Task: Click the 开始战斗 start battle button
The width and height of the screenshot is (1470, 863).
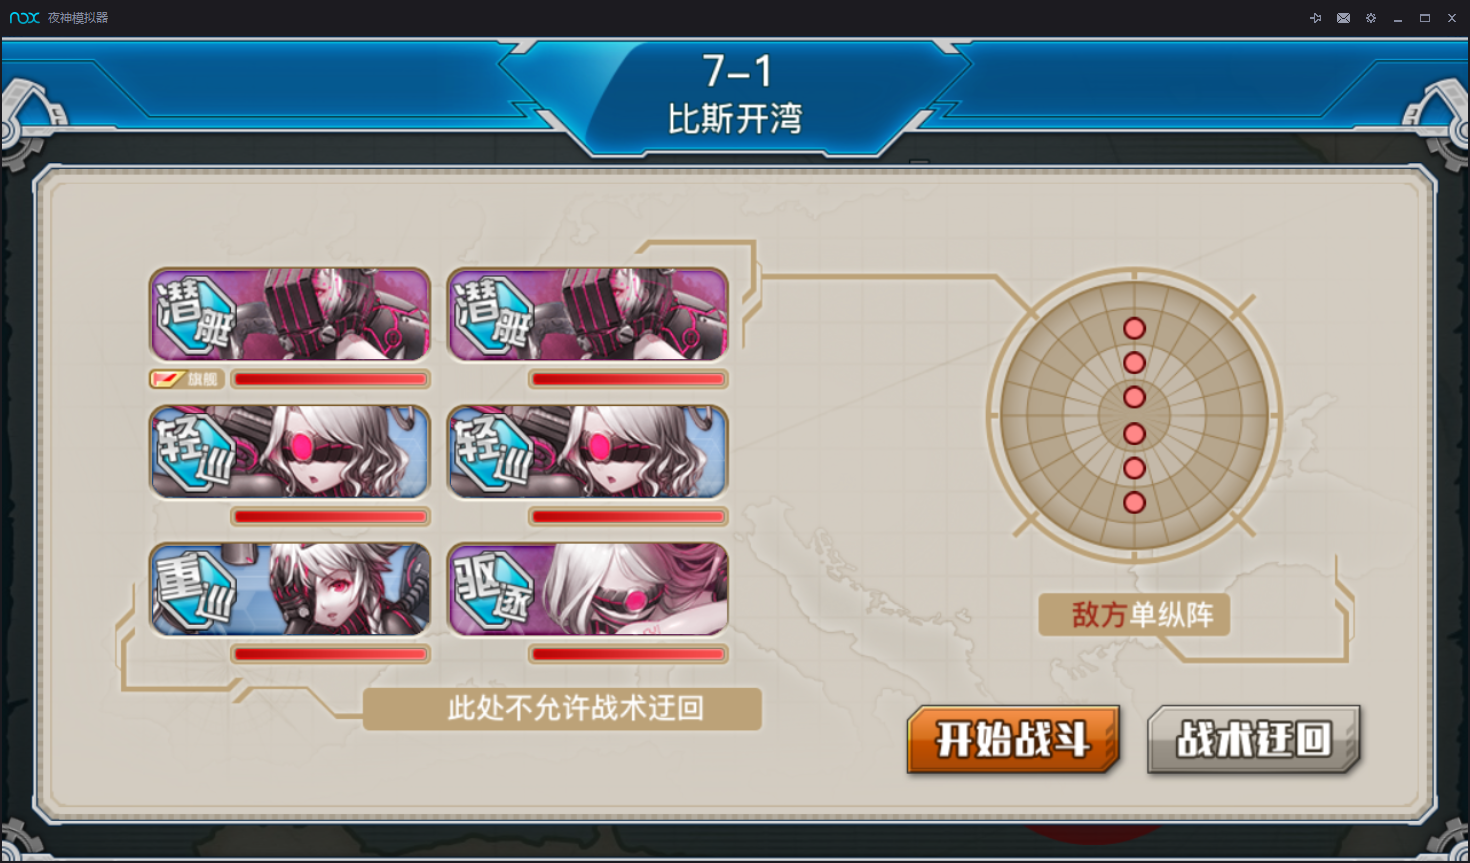Action: click(x=1013, y=739)
